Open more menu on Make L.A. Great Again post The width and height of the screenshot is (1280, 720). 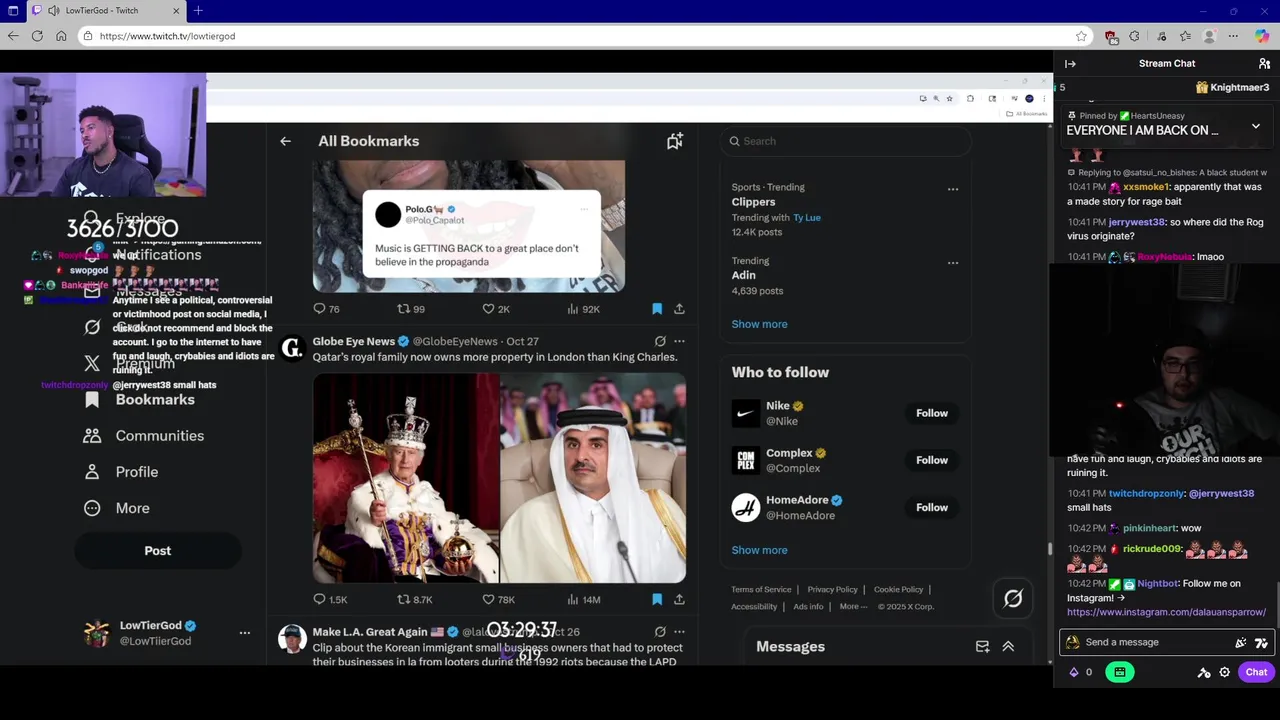coord(679,632)
